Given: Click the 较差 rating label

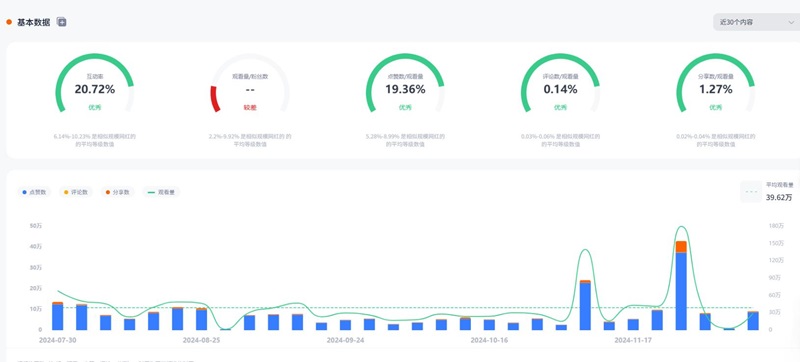Looking at the screenshot, I should pos(249,108).
